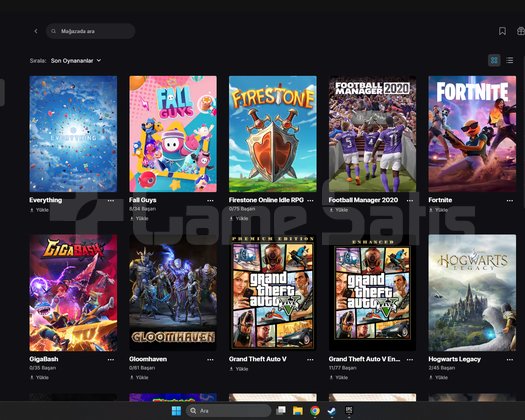This screenshot has width=525, height=420.
Task: Click Firestone Online Idle RPG title
Action: (x=266, y=200)
